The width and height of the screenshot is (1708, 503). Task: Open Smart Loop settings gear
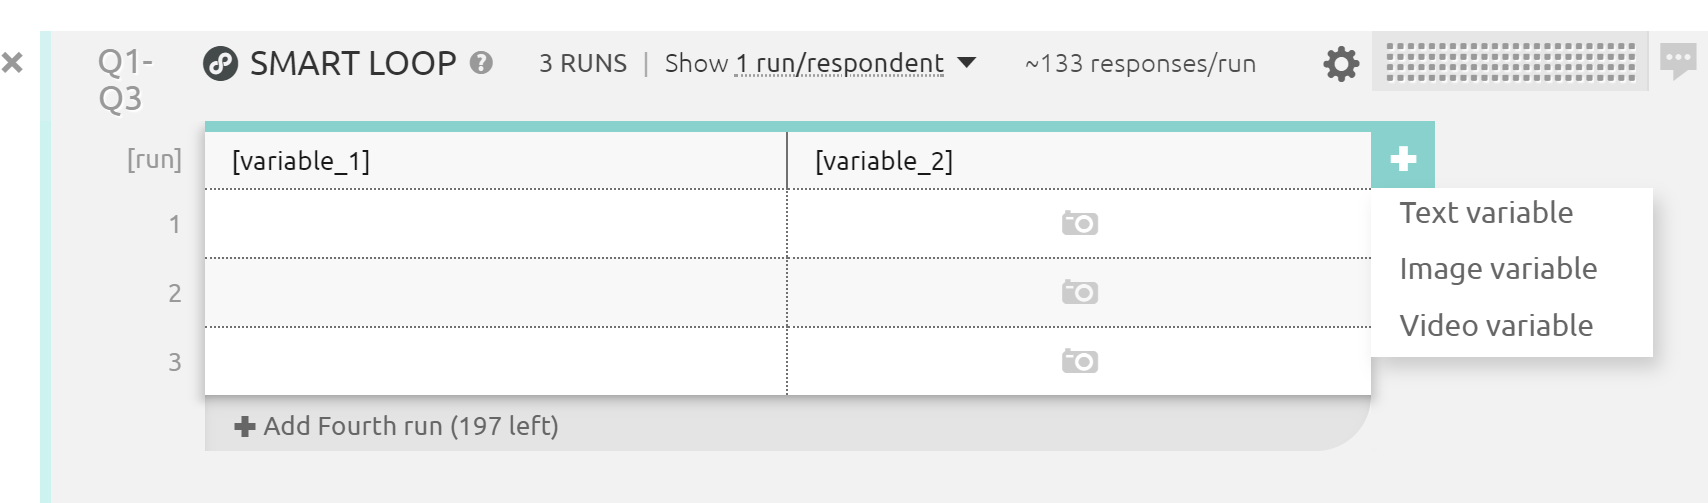[x=1341, y=64]
